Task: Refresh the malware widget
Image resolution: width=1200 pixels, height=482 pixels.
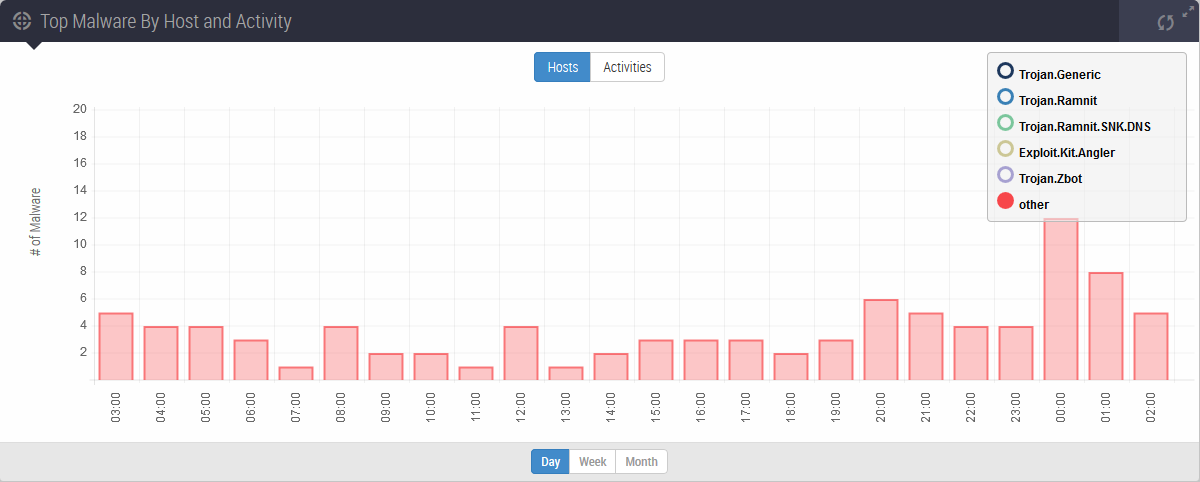Action: (1164, 22)
